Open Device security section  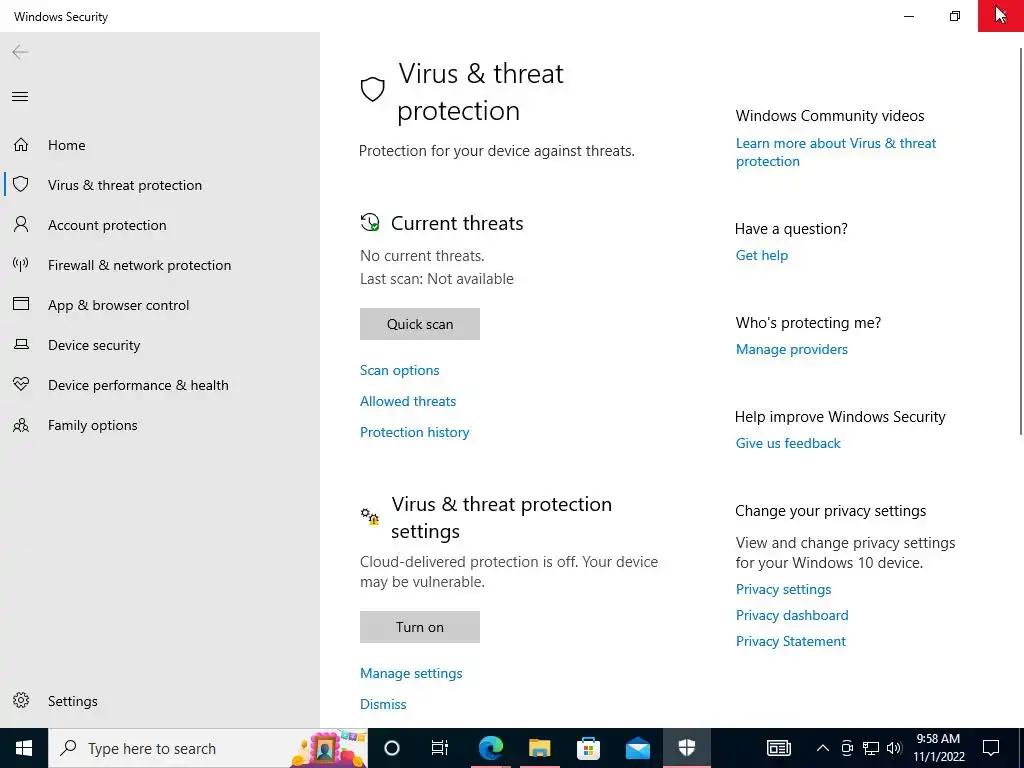click(x=94, y=345)
